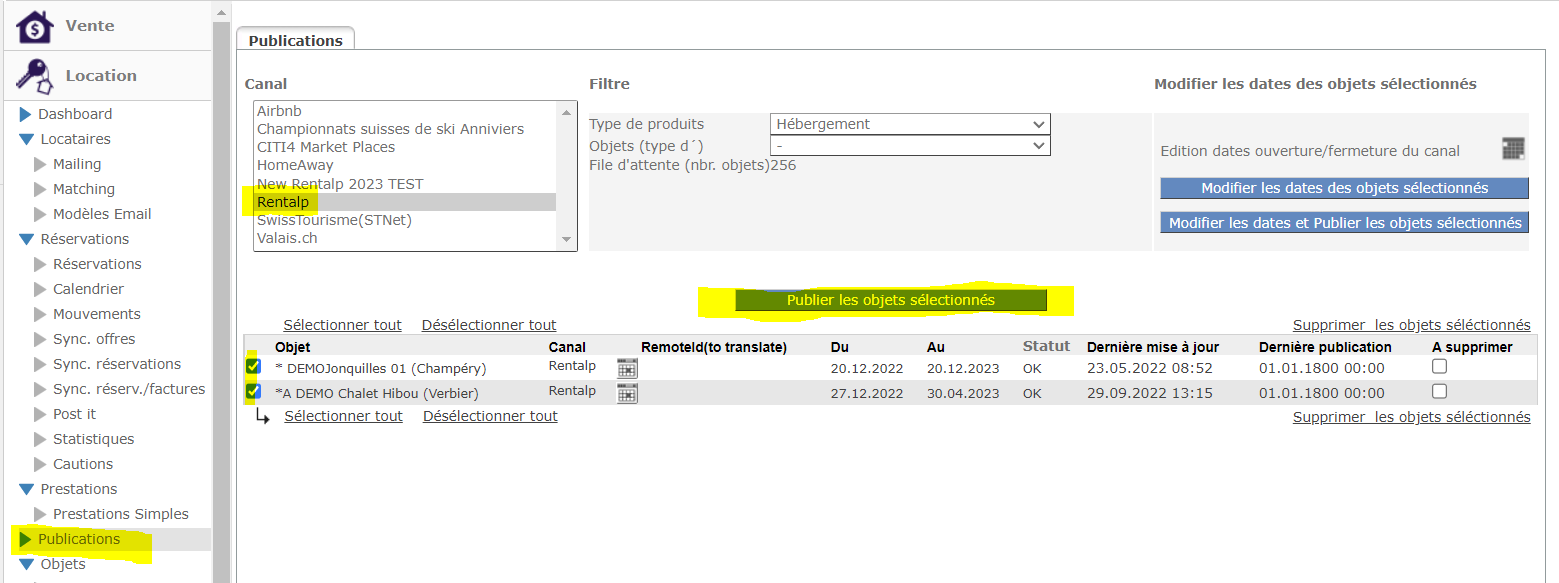
Task: Open Sync. réservations item
Action: [117, 364]
